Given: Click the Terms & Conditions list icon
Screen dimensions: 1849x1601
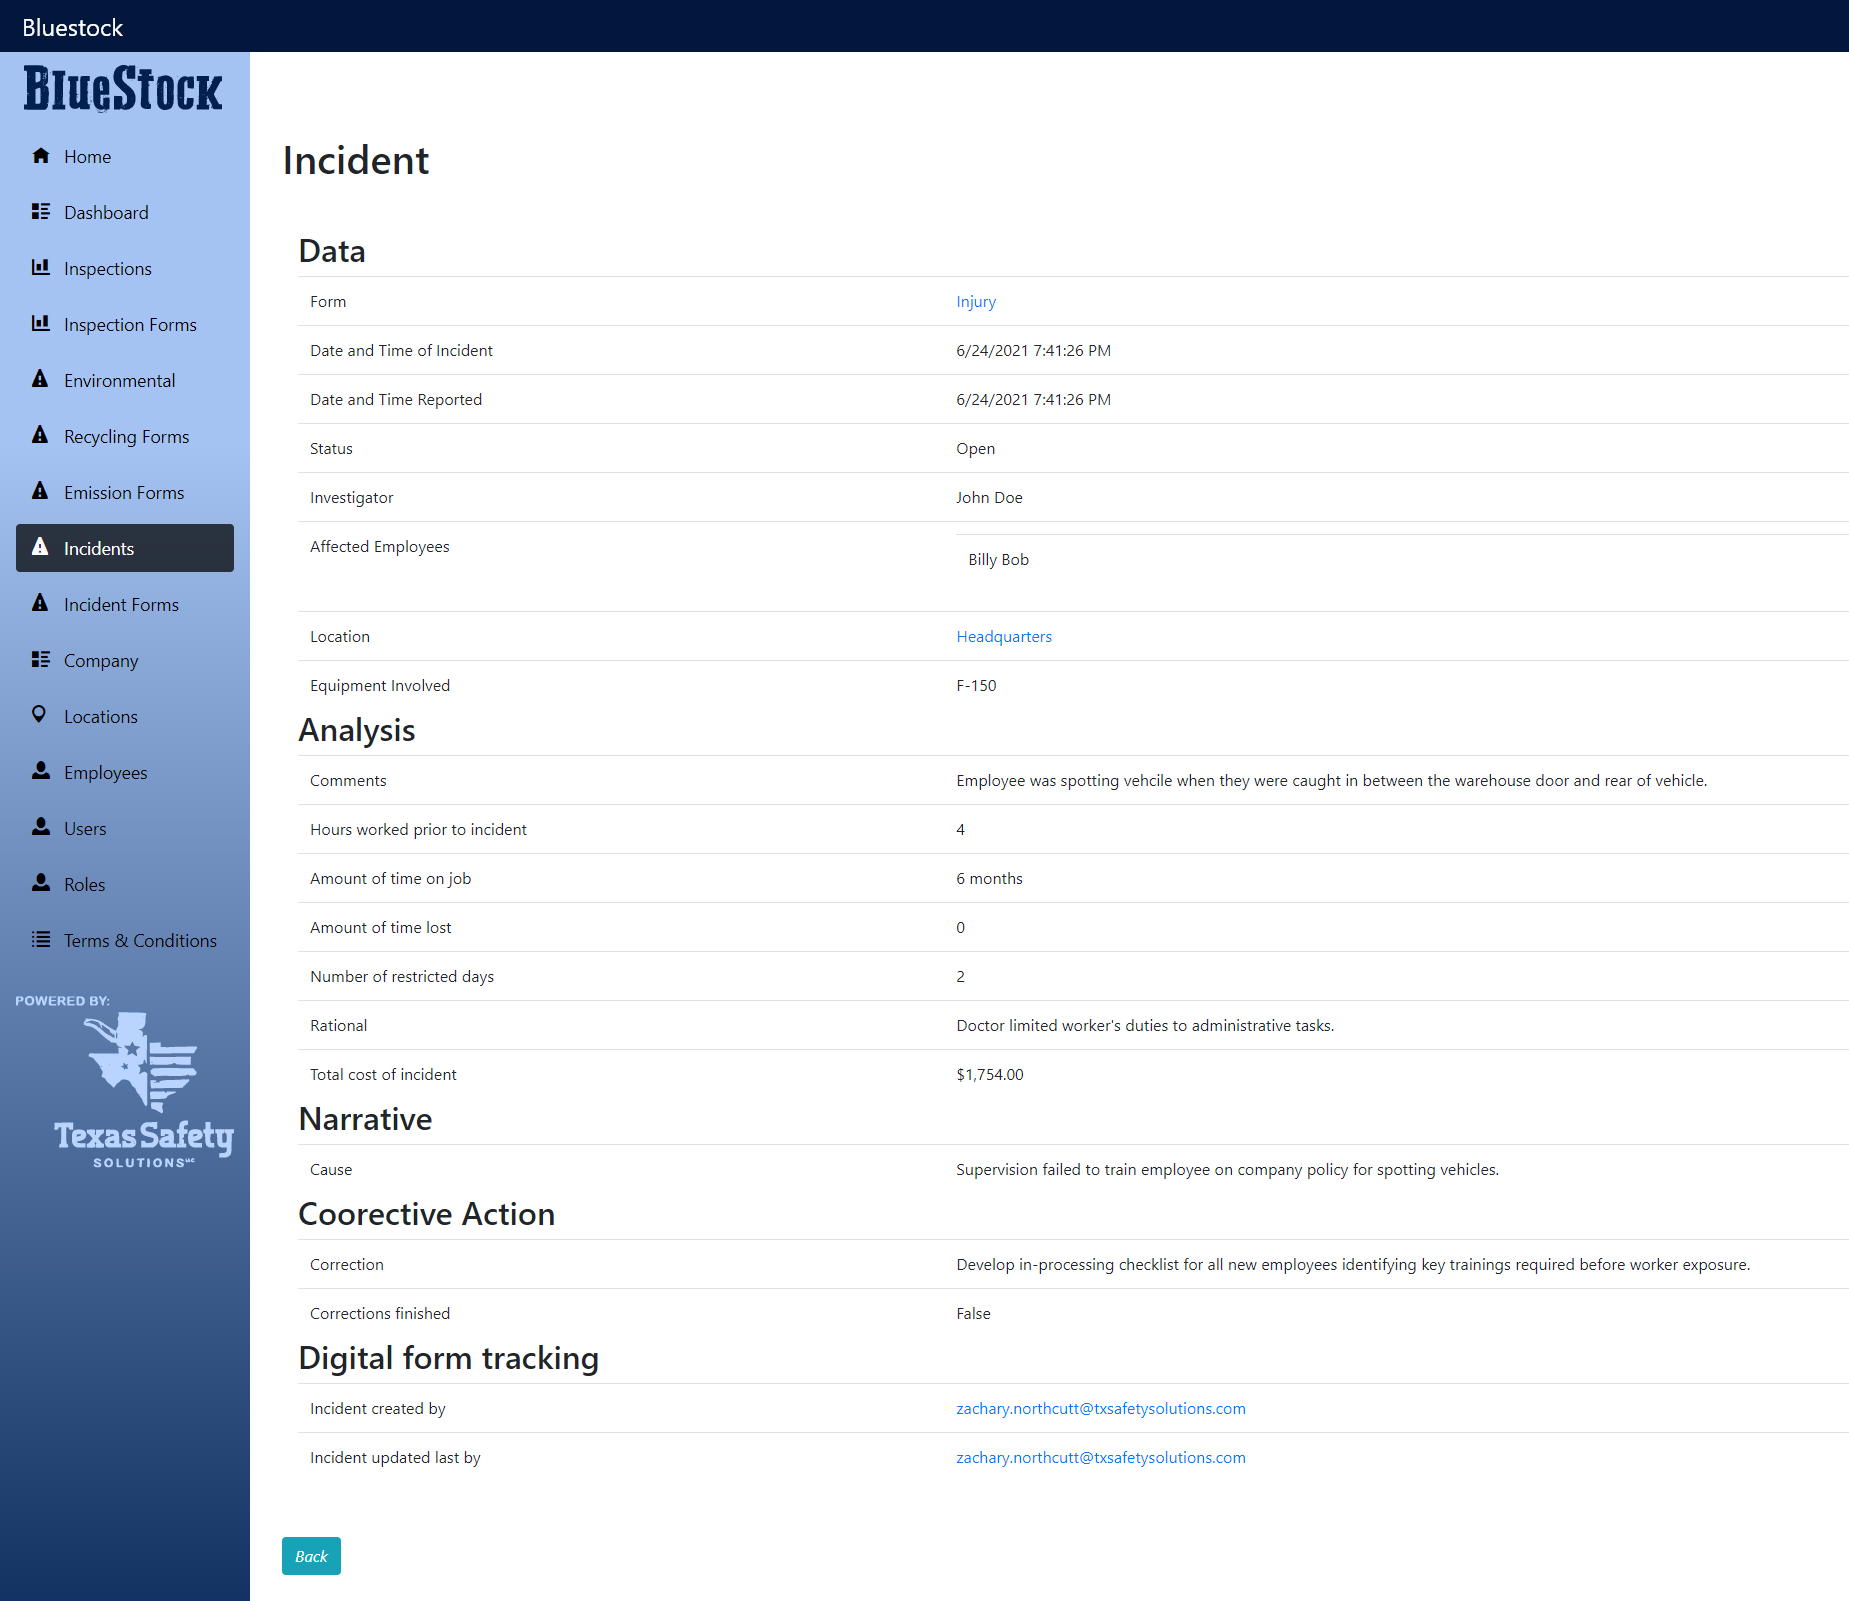Looking at the screenshot, I should point(41,940).
